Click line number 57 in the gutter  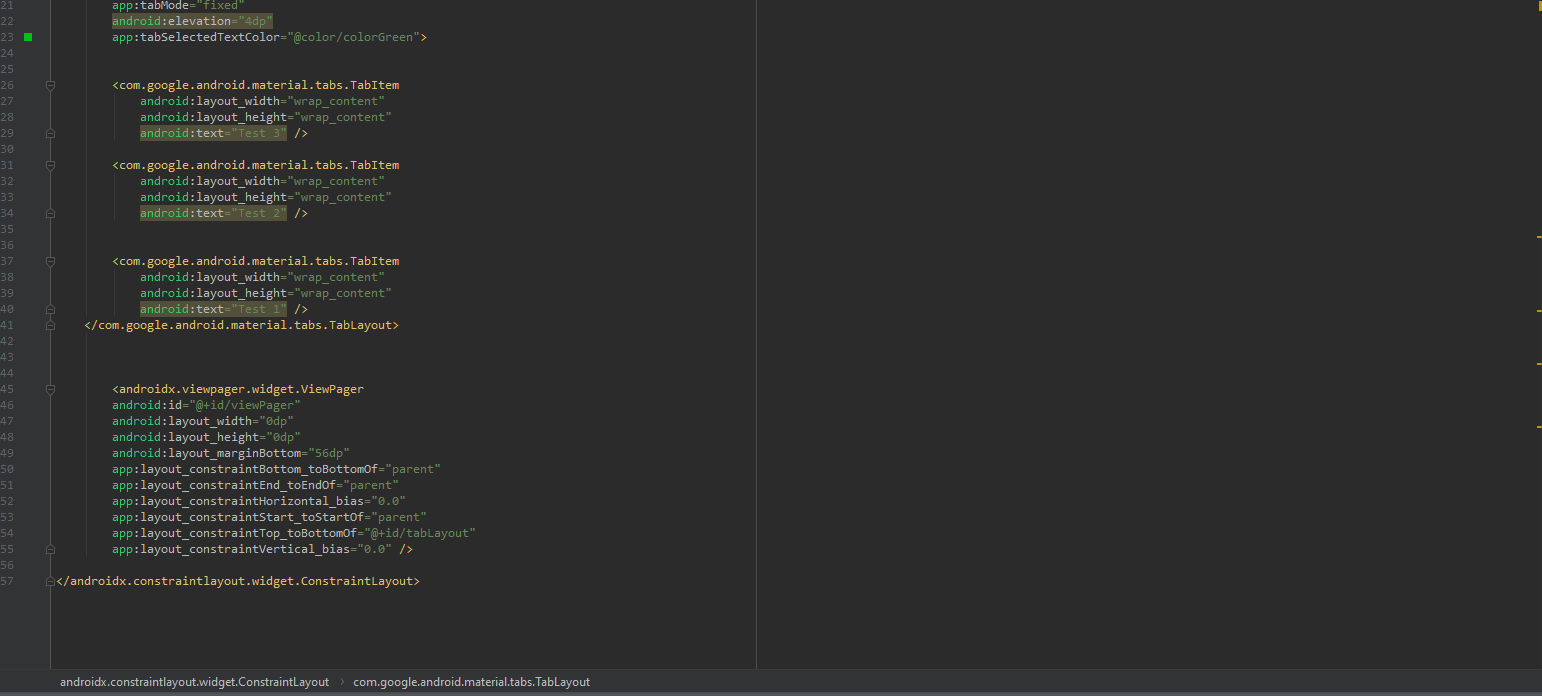tap(7, 581)
